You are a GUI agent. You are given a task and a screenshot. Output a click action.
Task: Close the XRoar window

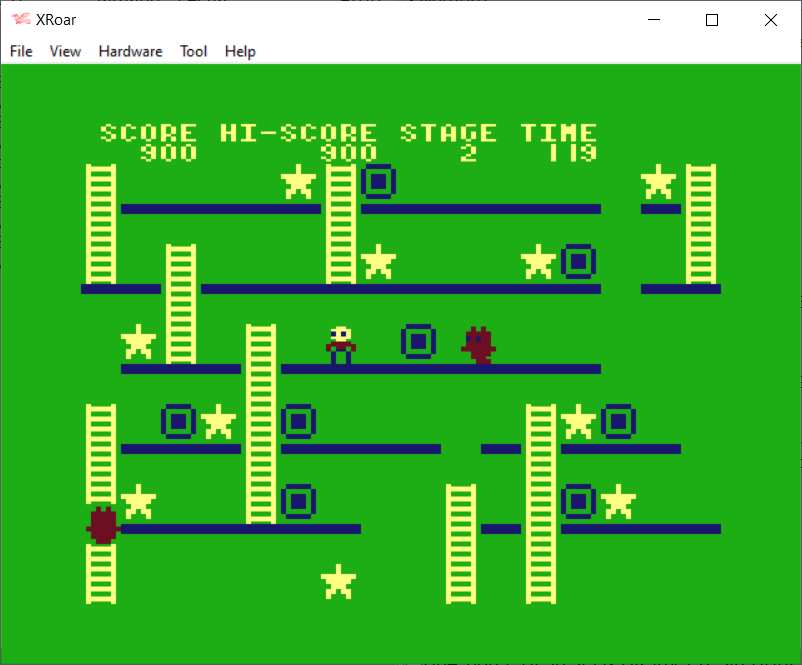pos(770,20)
